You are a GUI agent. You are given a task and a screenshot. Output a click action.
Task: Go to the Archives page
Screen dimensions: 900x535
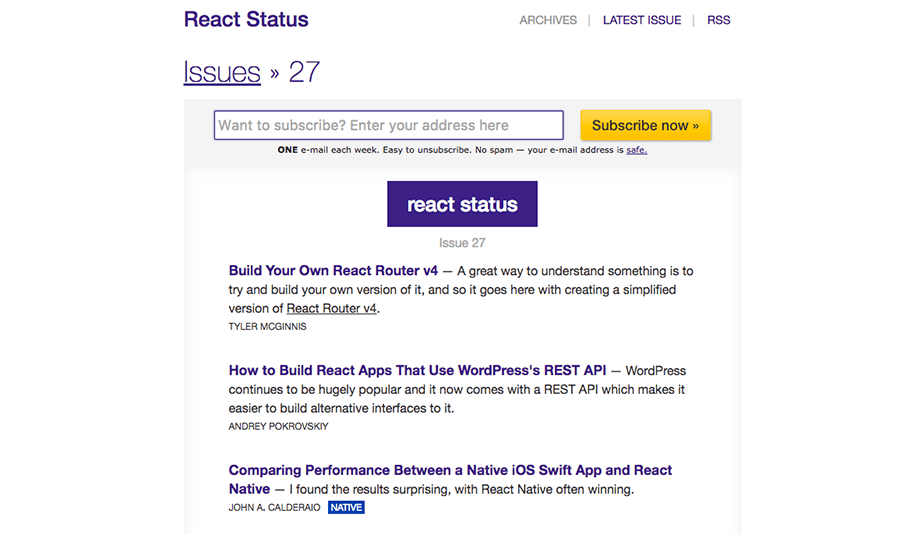pos(548,20)
